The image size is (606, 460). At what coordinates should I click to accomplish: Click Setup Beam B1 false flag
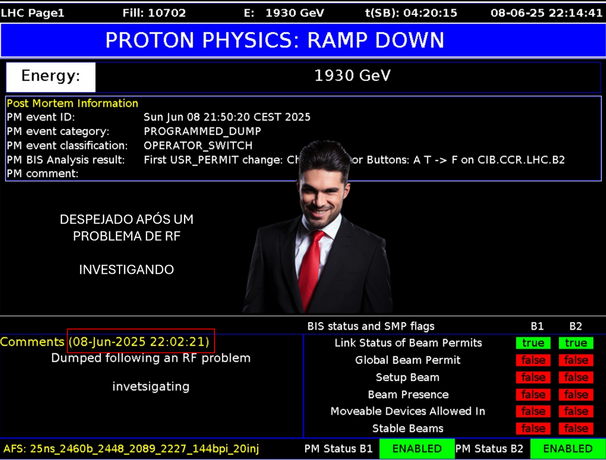pos(533,377)
